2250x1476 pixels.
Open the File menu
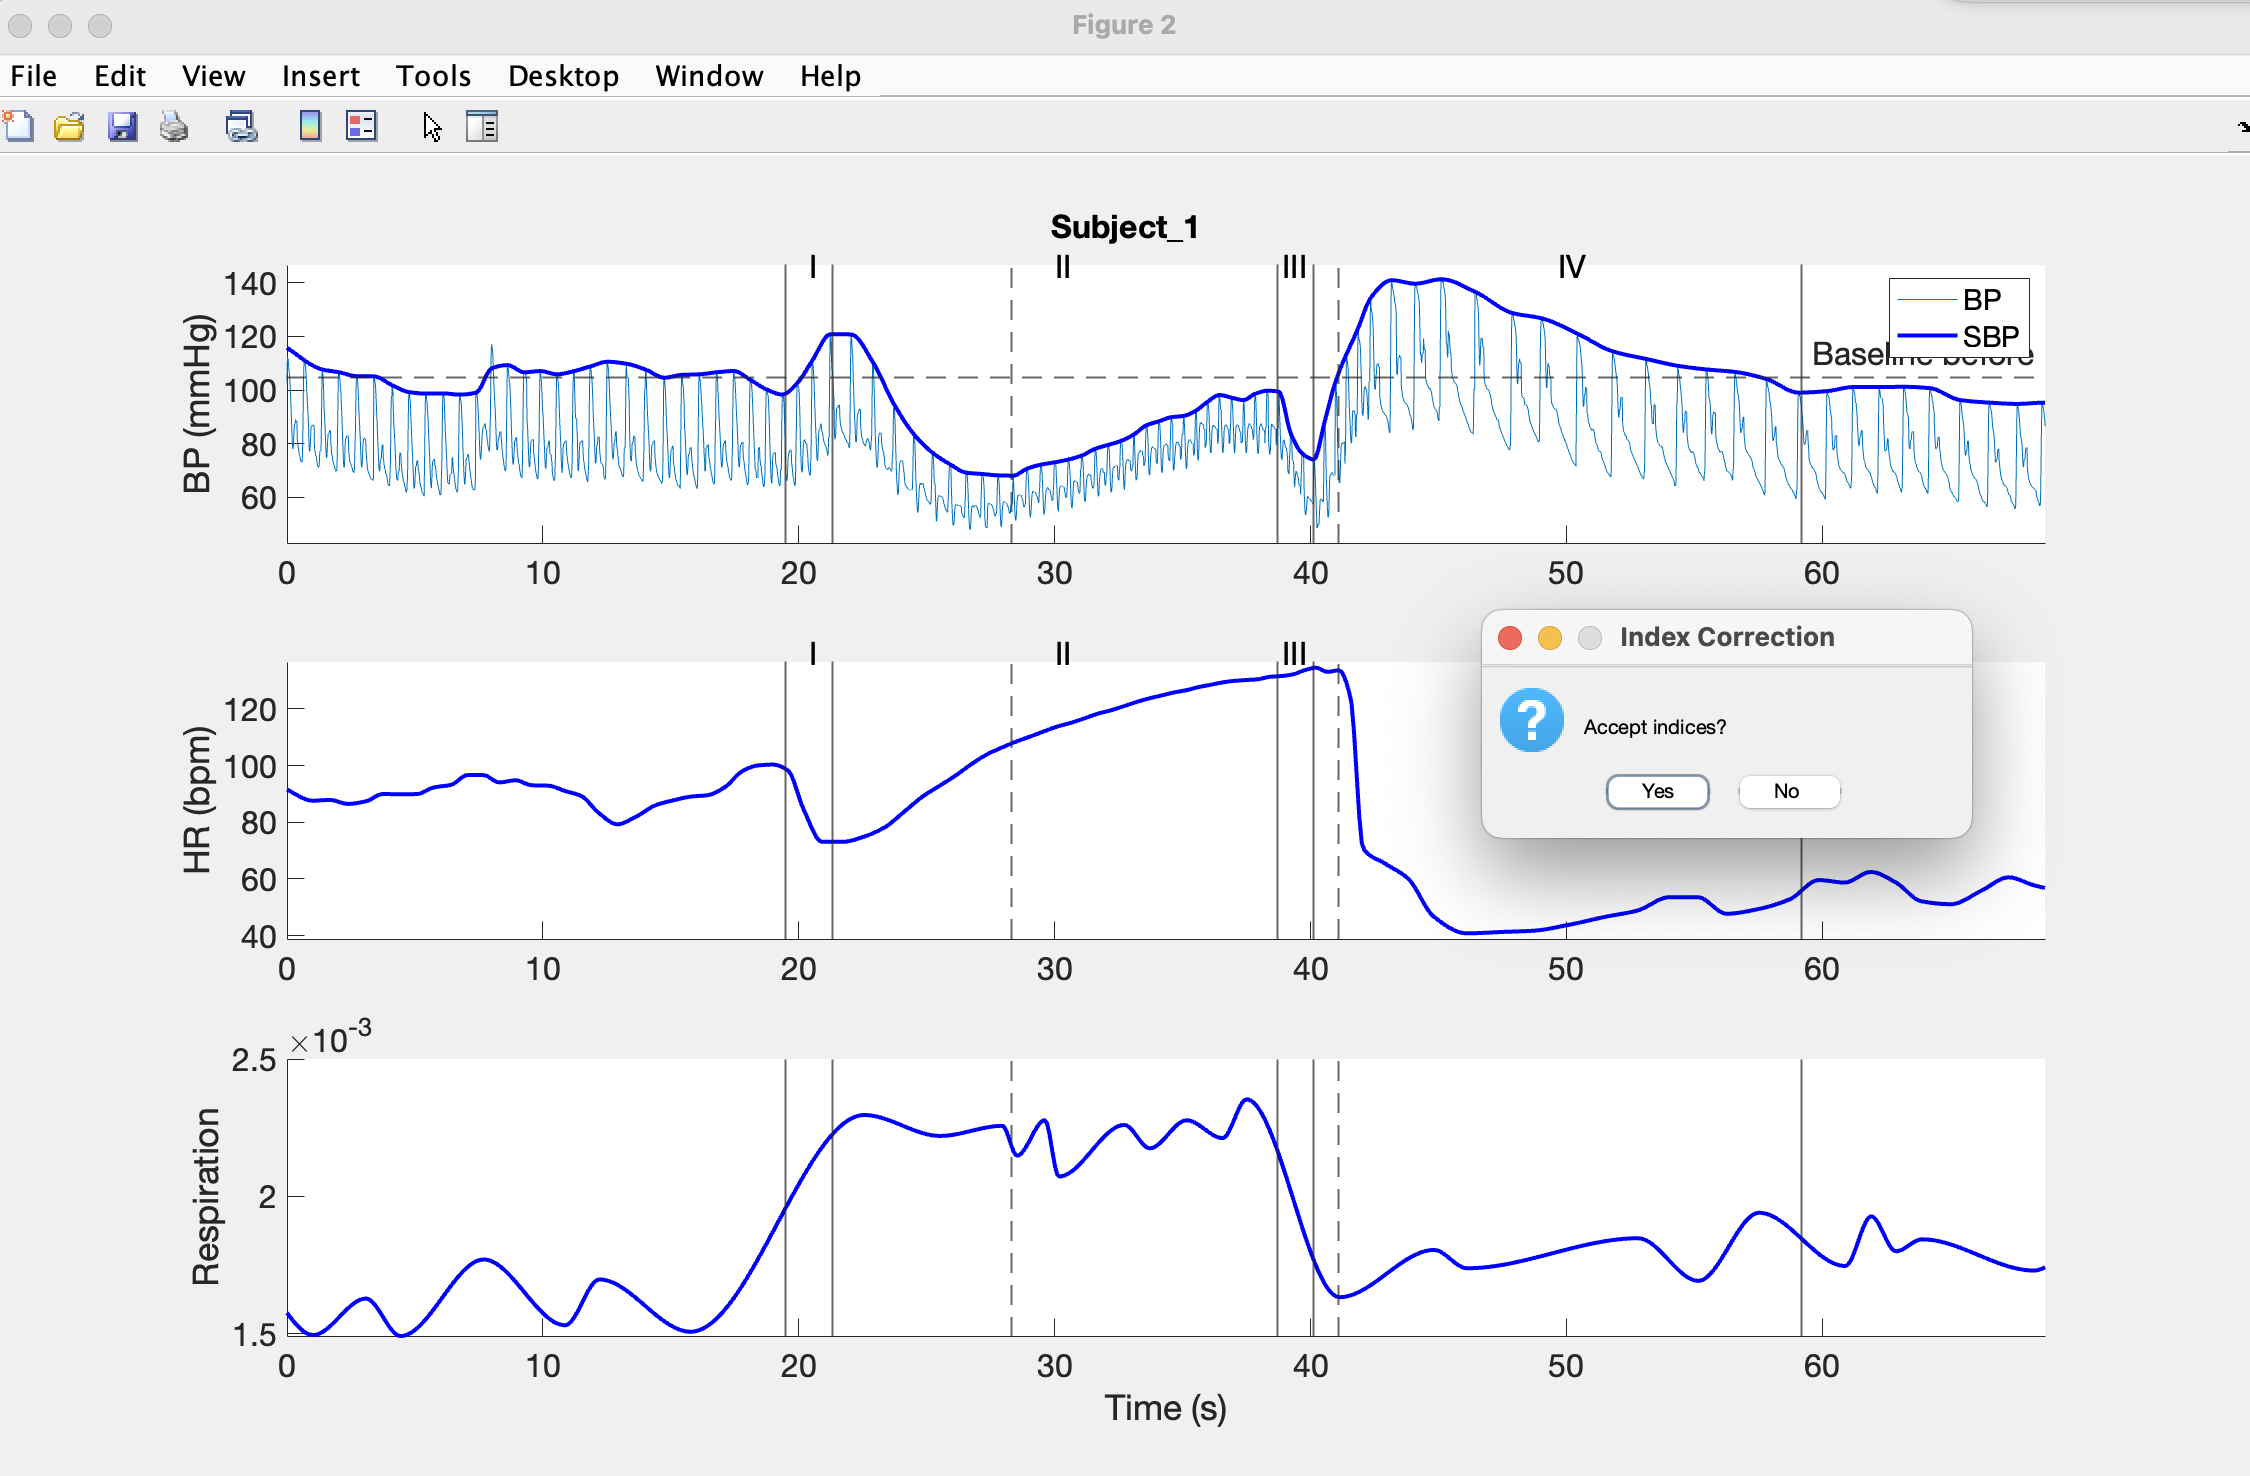34,76
